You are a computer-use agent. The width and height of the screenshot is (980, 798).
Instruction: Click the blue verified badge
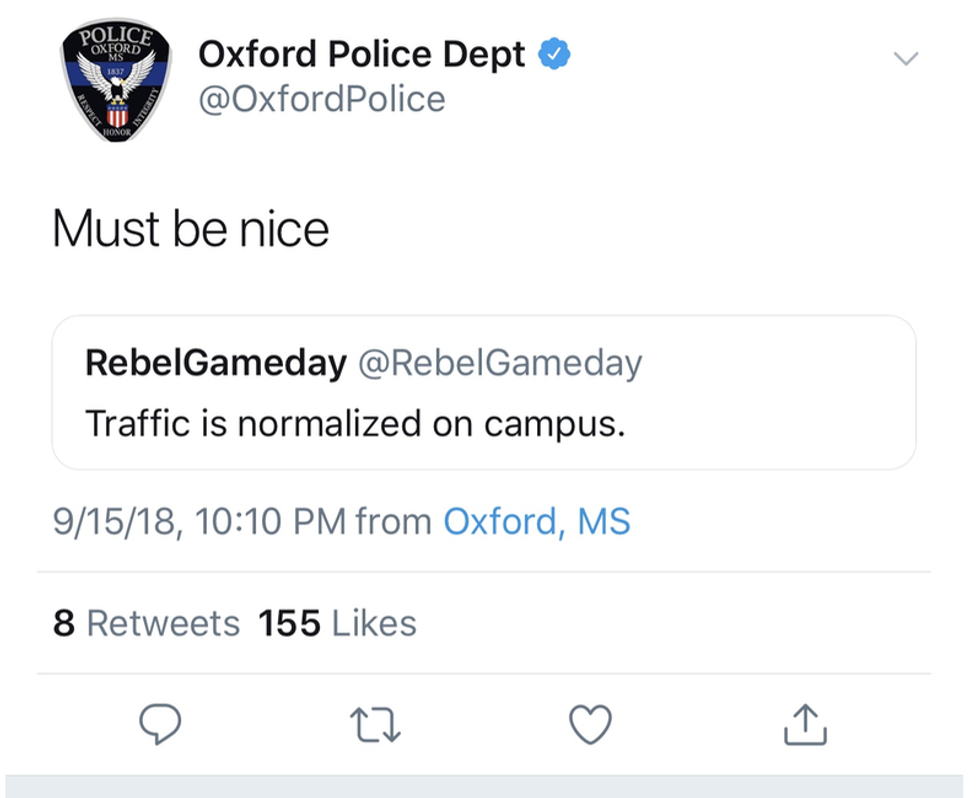click(555, 54)
